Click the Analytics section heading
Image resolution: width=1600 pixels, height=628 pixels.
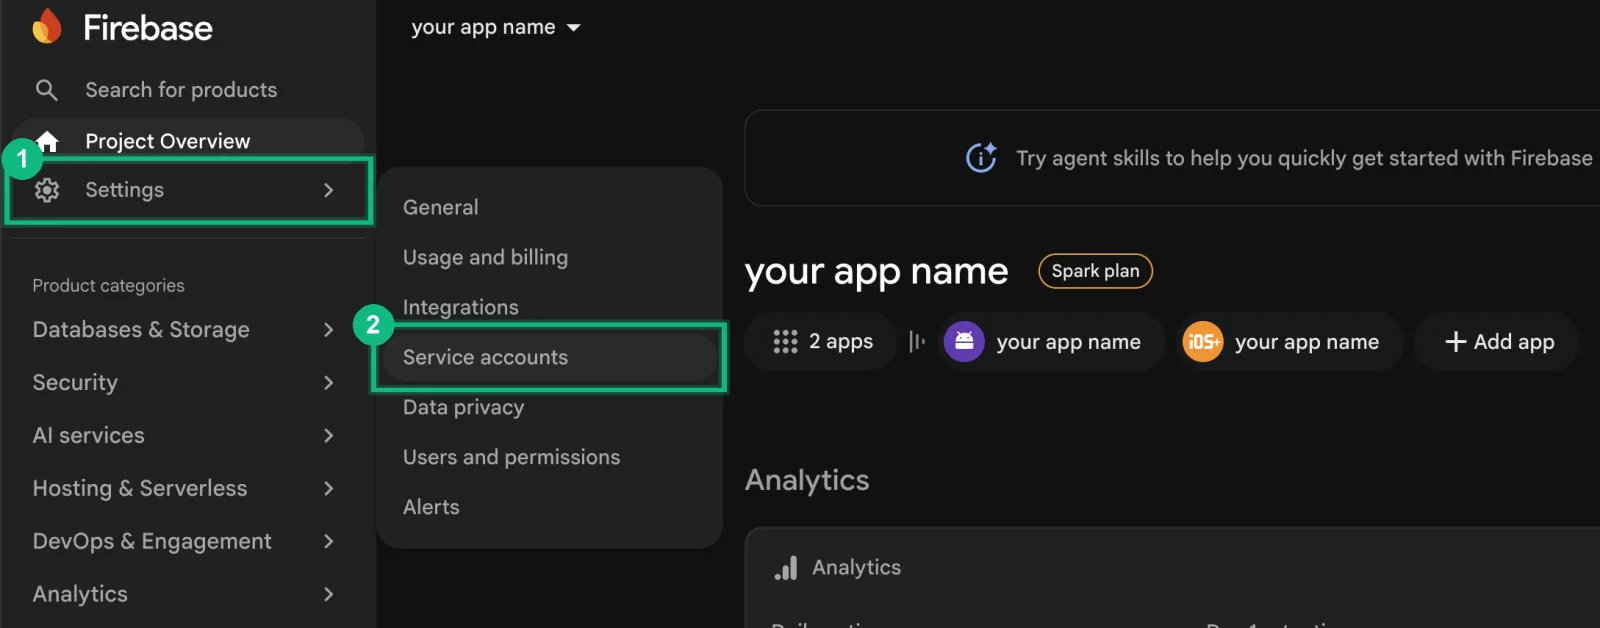807,480
